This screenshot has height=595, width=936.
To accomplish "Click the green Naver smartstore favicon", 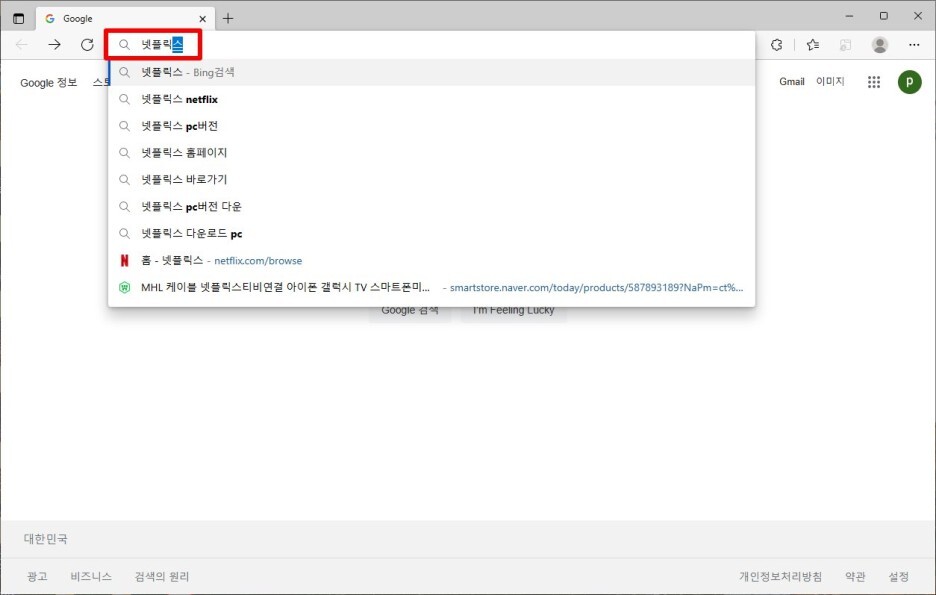I will 124,288.
